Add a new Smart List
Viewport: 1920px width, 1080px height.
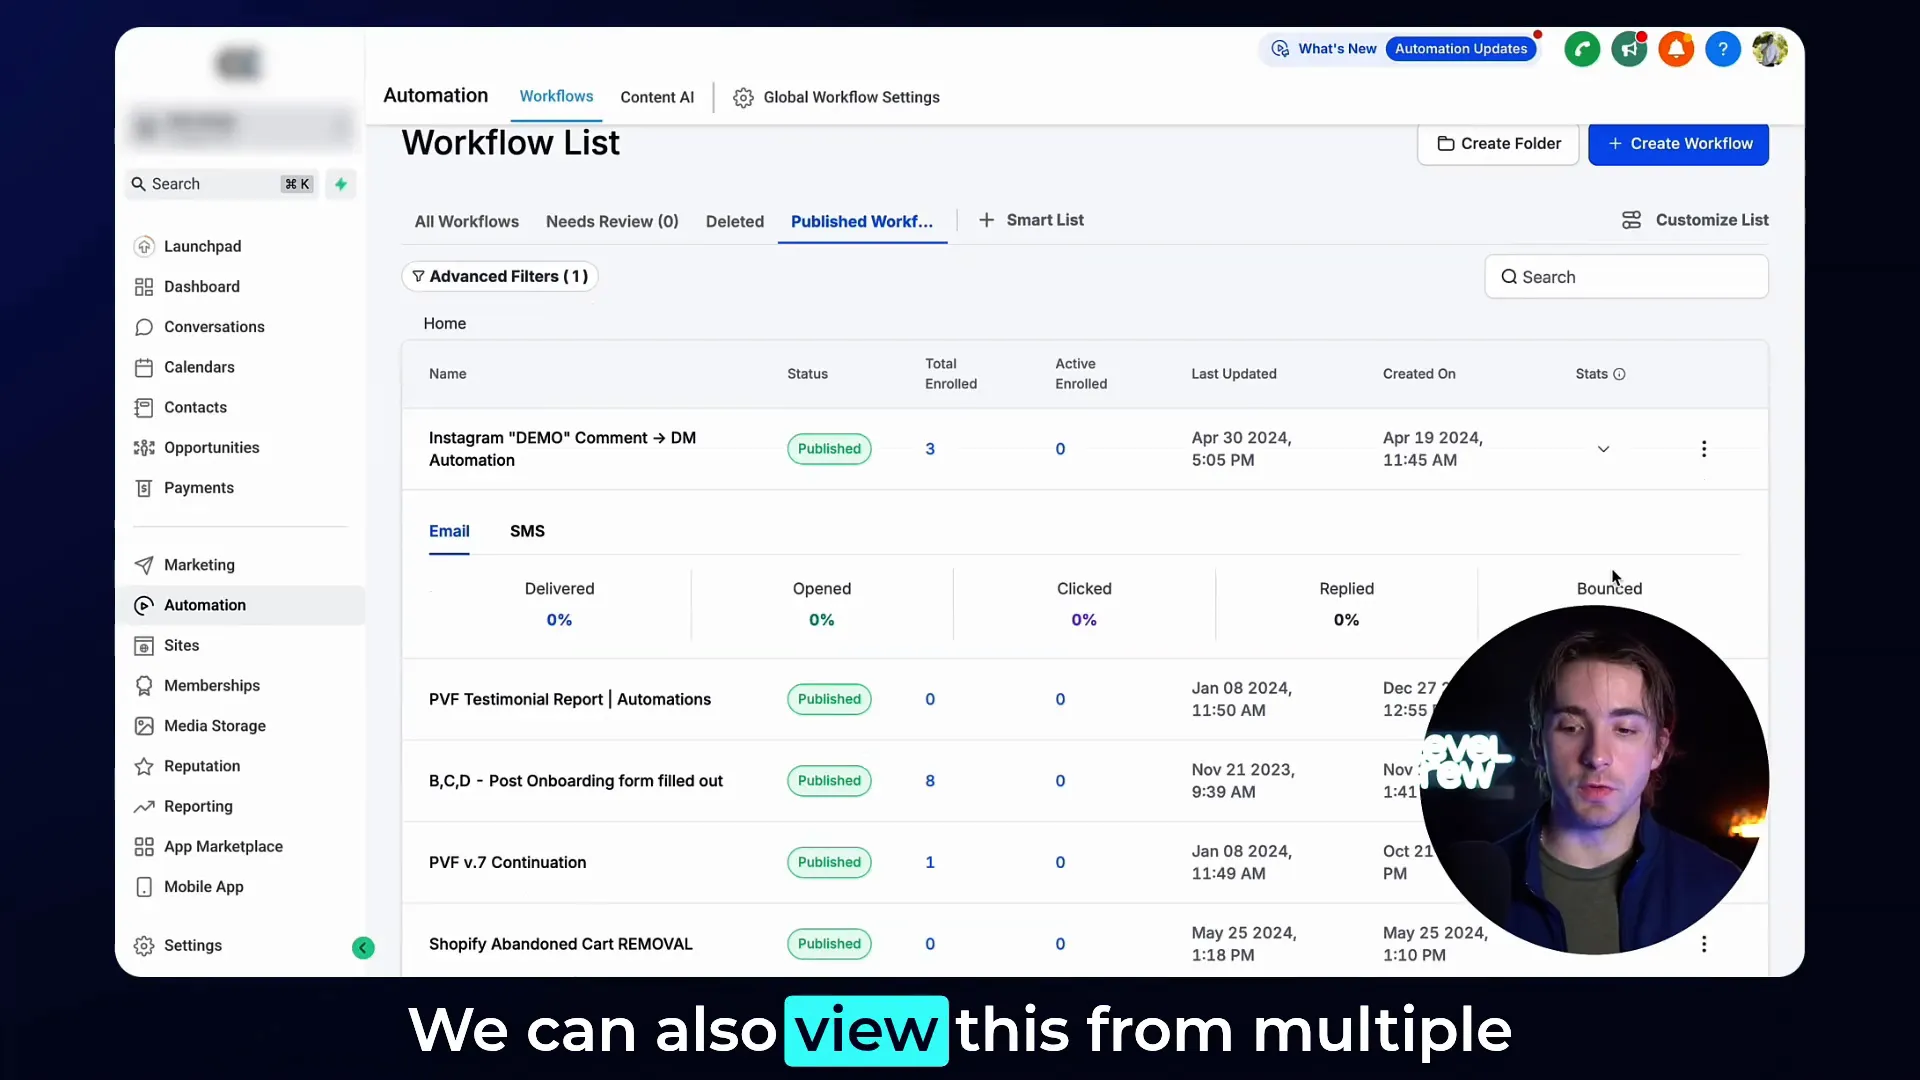click(x=1031, y=220)
